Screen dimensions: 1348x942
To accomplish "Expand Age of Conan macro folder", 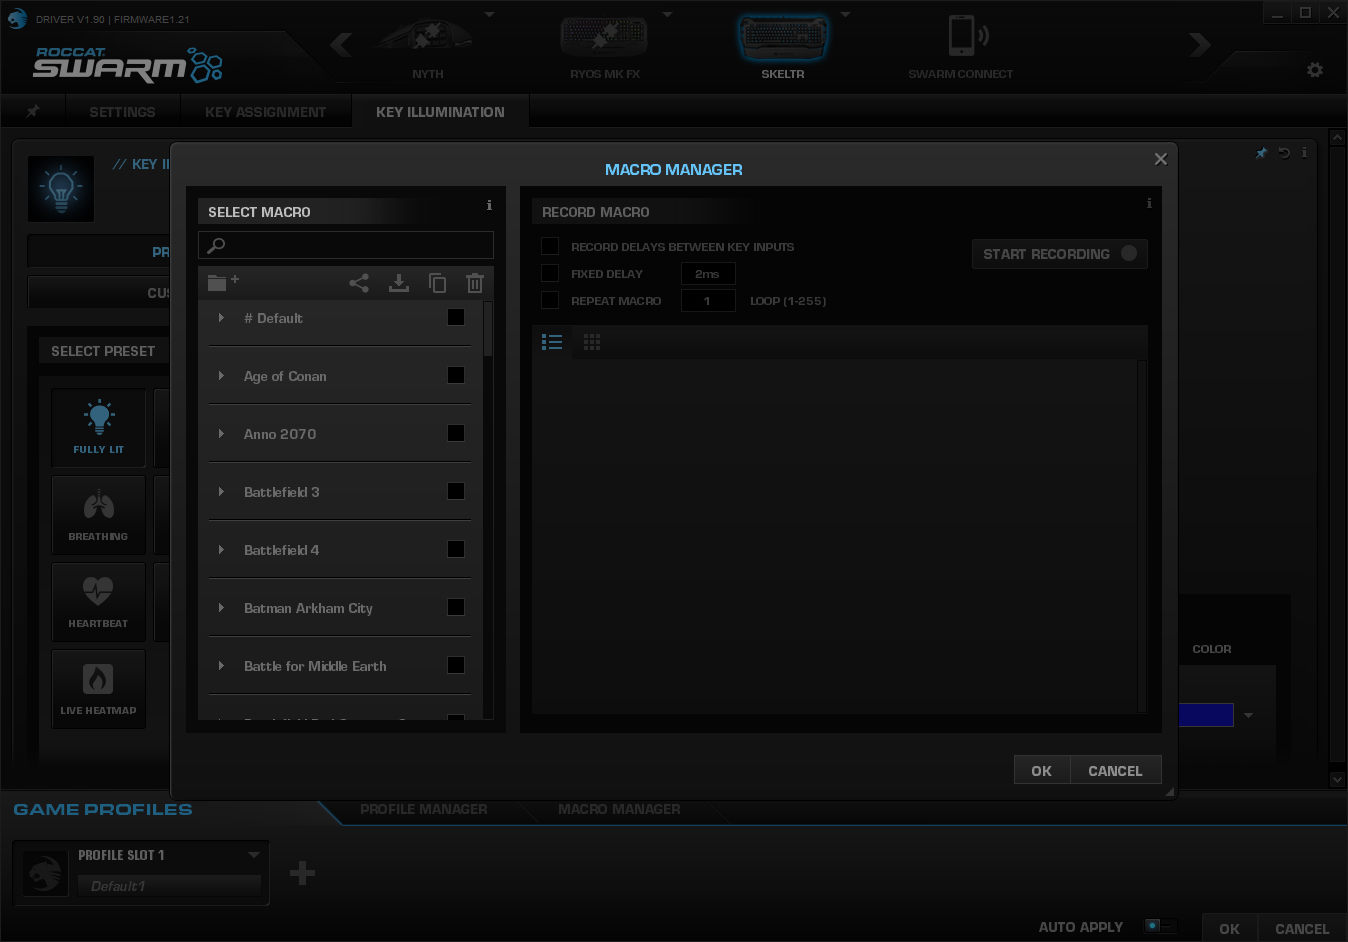I will pyautogui.click(x=221, y=376).
